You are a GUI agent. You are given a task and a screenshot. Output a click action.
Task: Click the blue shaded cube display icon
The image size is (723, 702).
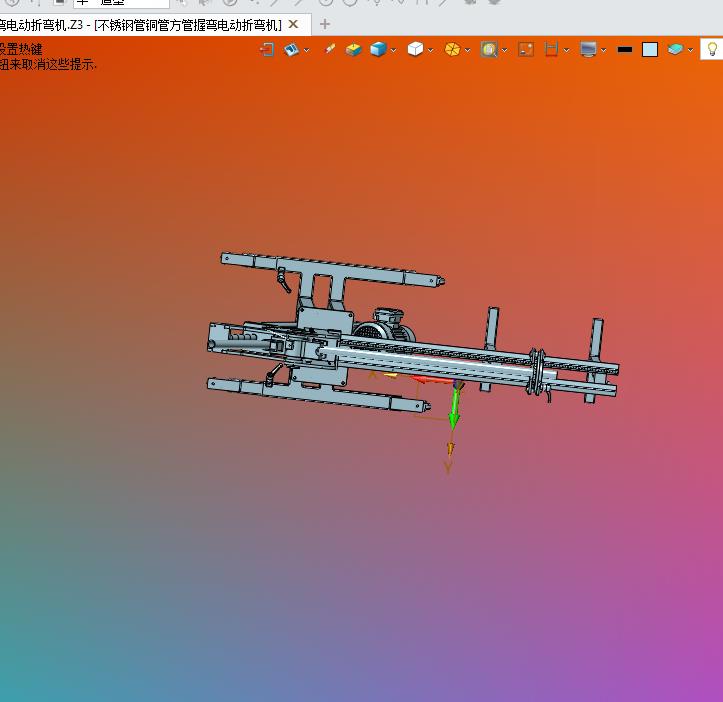(x=378, y=49)
